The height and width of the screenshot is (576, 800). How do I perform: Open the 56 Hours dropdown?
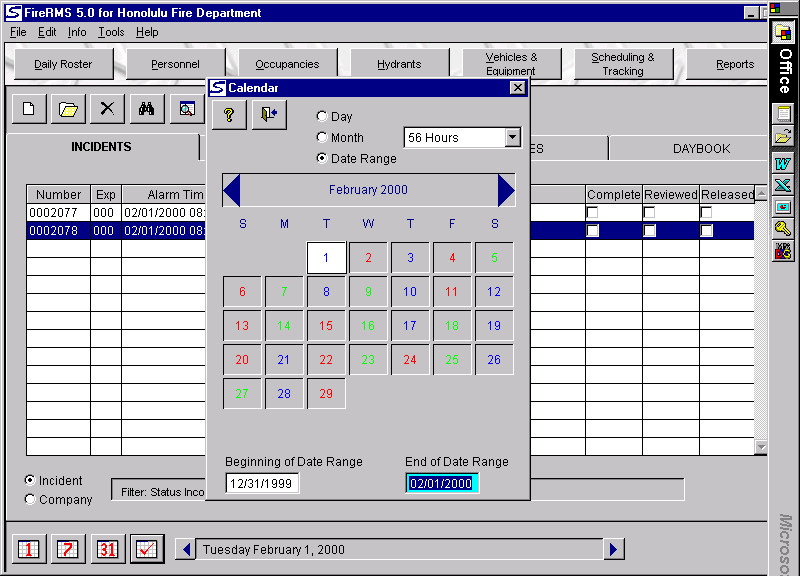coord(512,138)
